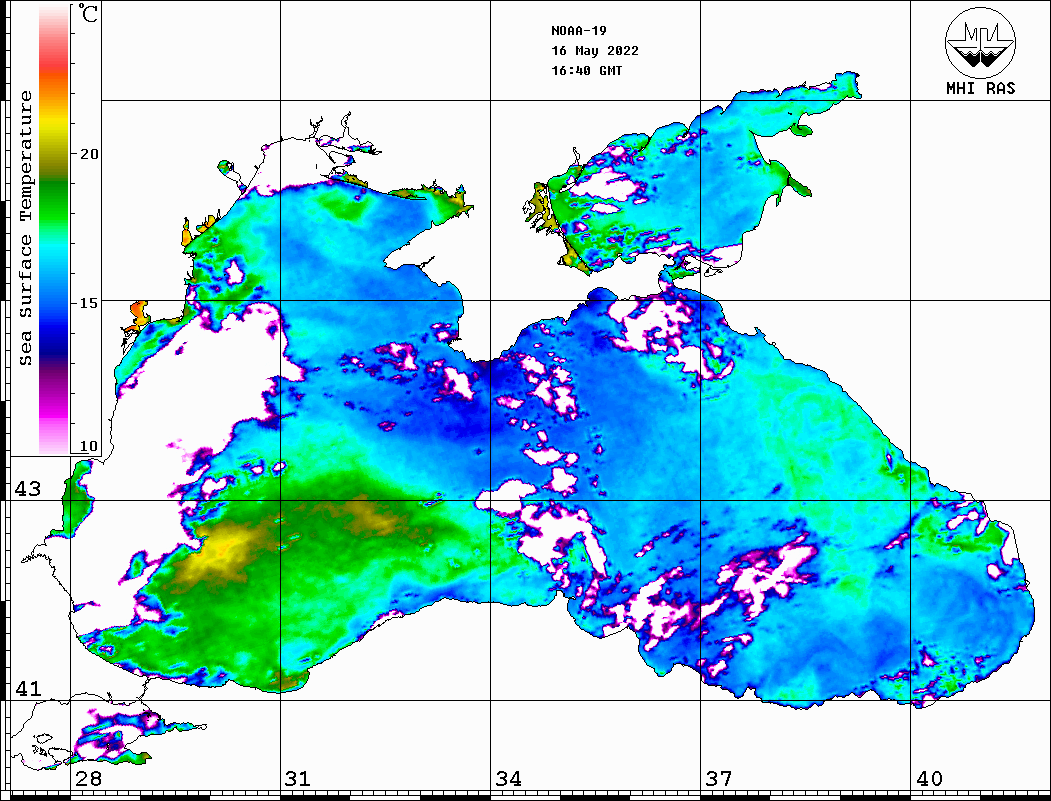Click the longitude label '34'
This screenshot has width=1051, height=801.
[508, 778]
